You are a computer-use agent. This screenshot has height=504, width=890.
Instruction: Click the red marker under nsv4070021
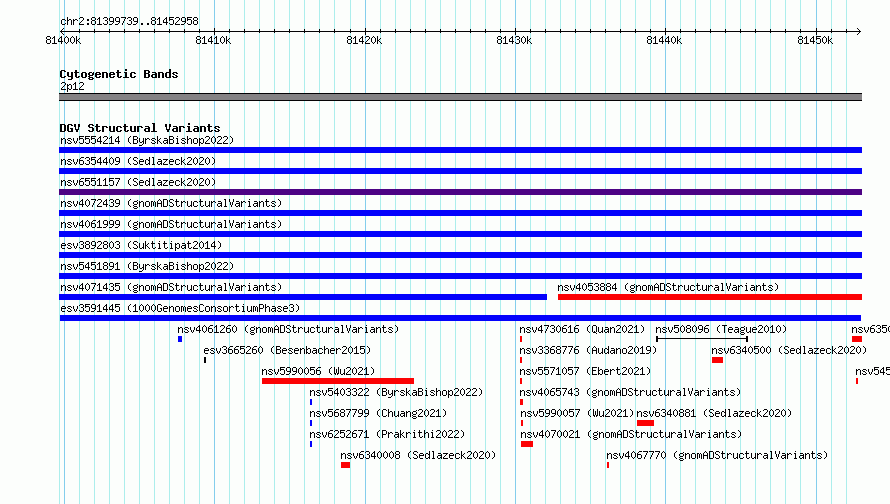[x=527, y=444]
